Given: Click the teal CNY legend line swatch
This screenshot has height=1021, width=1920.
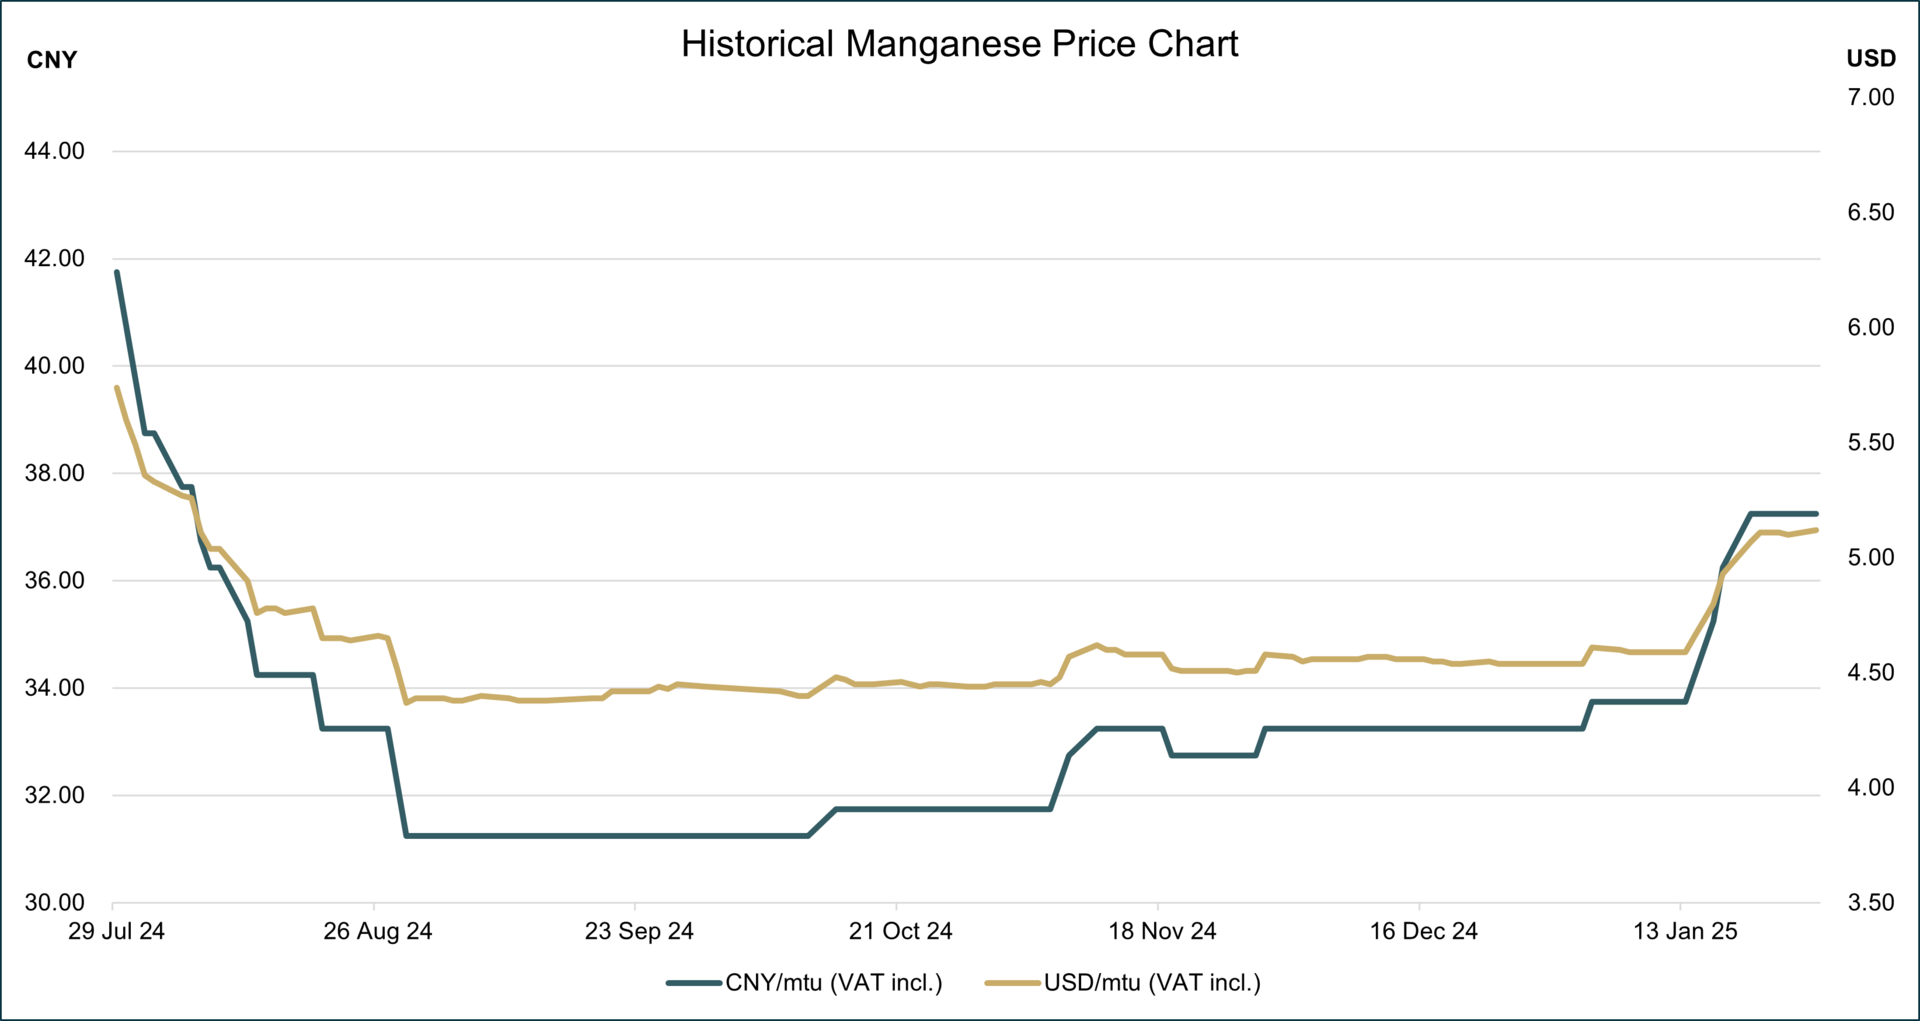Looking at the screenshot, I should click(x=694, y=983).
